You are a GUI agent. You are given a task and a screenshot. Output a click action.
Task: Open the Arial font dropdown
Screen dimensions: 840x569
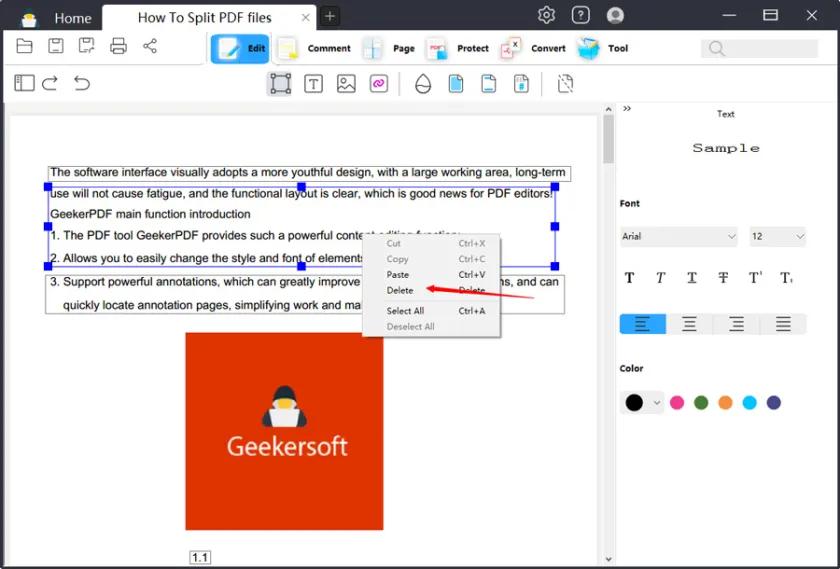pyautogui.click(x=678, y=236)
